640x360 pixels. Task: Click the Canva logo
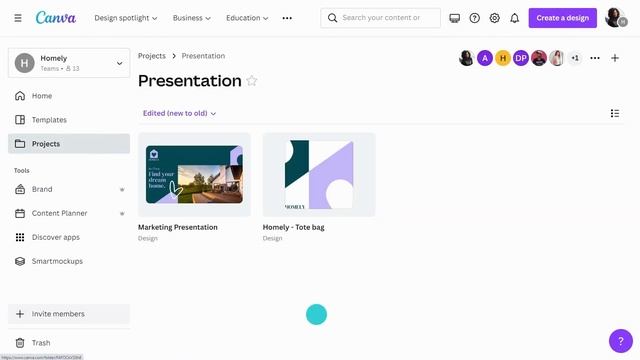point(56,18)
